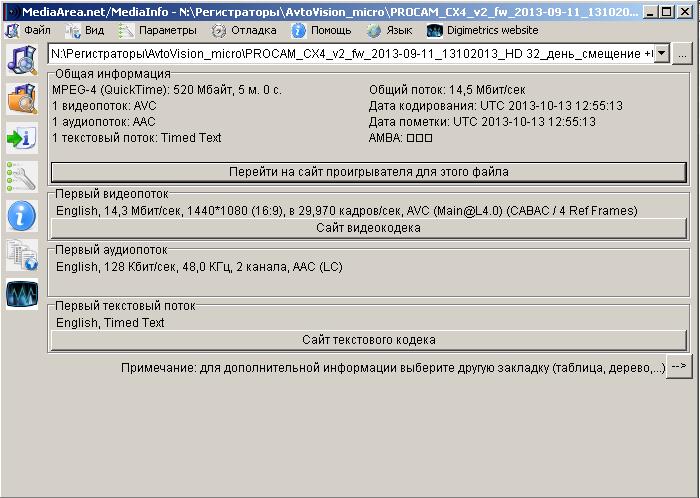Open the Параметры menu
Screen dimensions: 700x498
point(158,30)
